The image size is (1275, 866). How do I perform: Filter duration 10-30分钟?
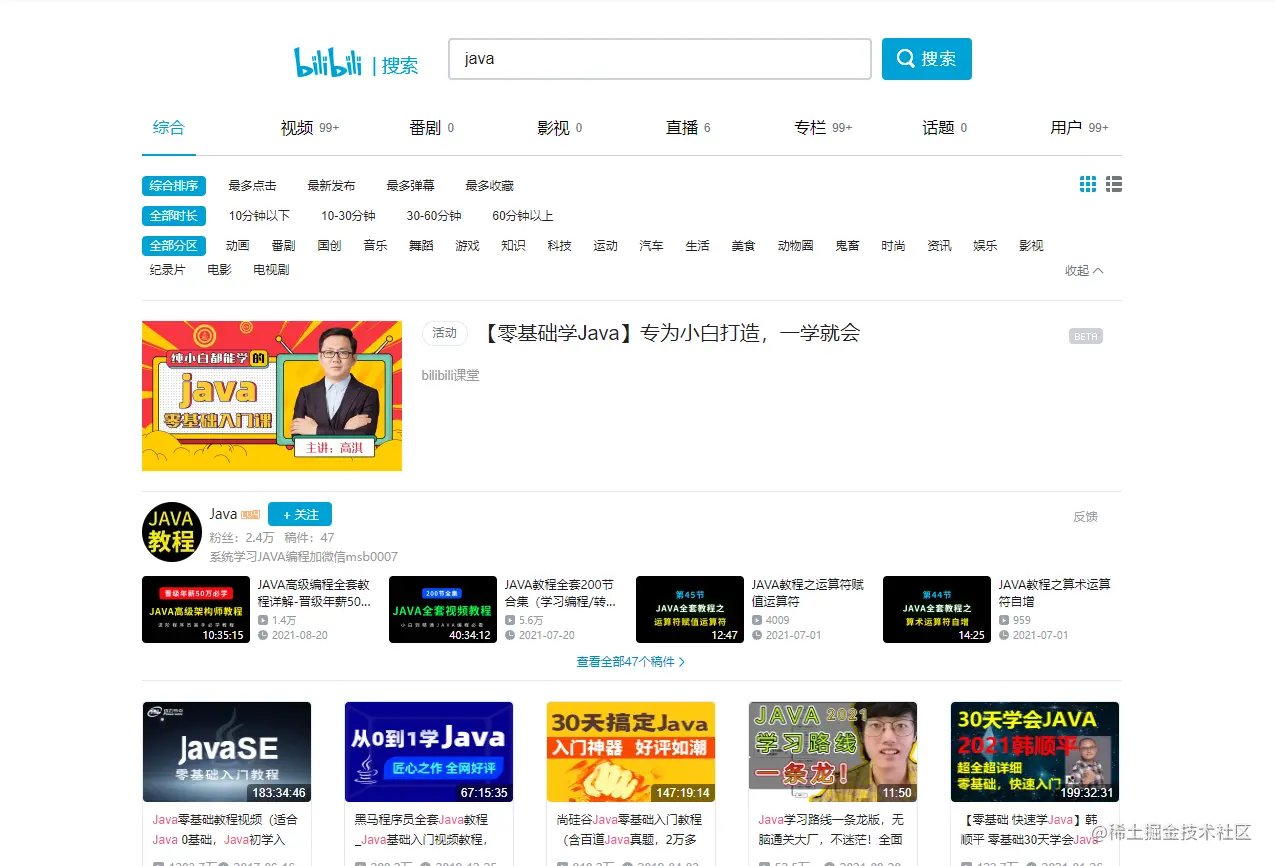pos(348,216)
